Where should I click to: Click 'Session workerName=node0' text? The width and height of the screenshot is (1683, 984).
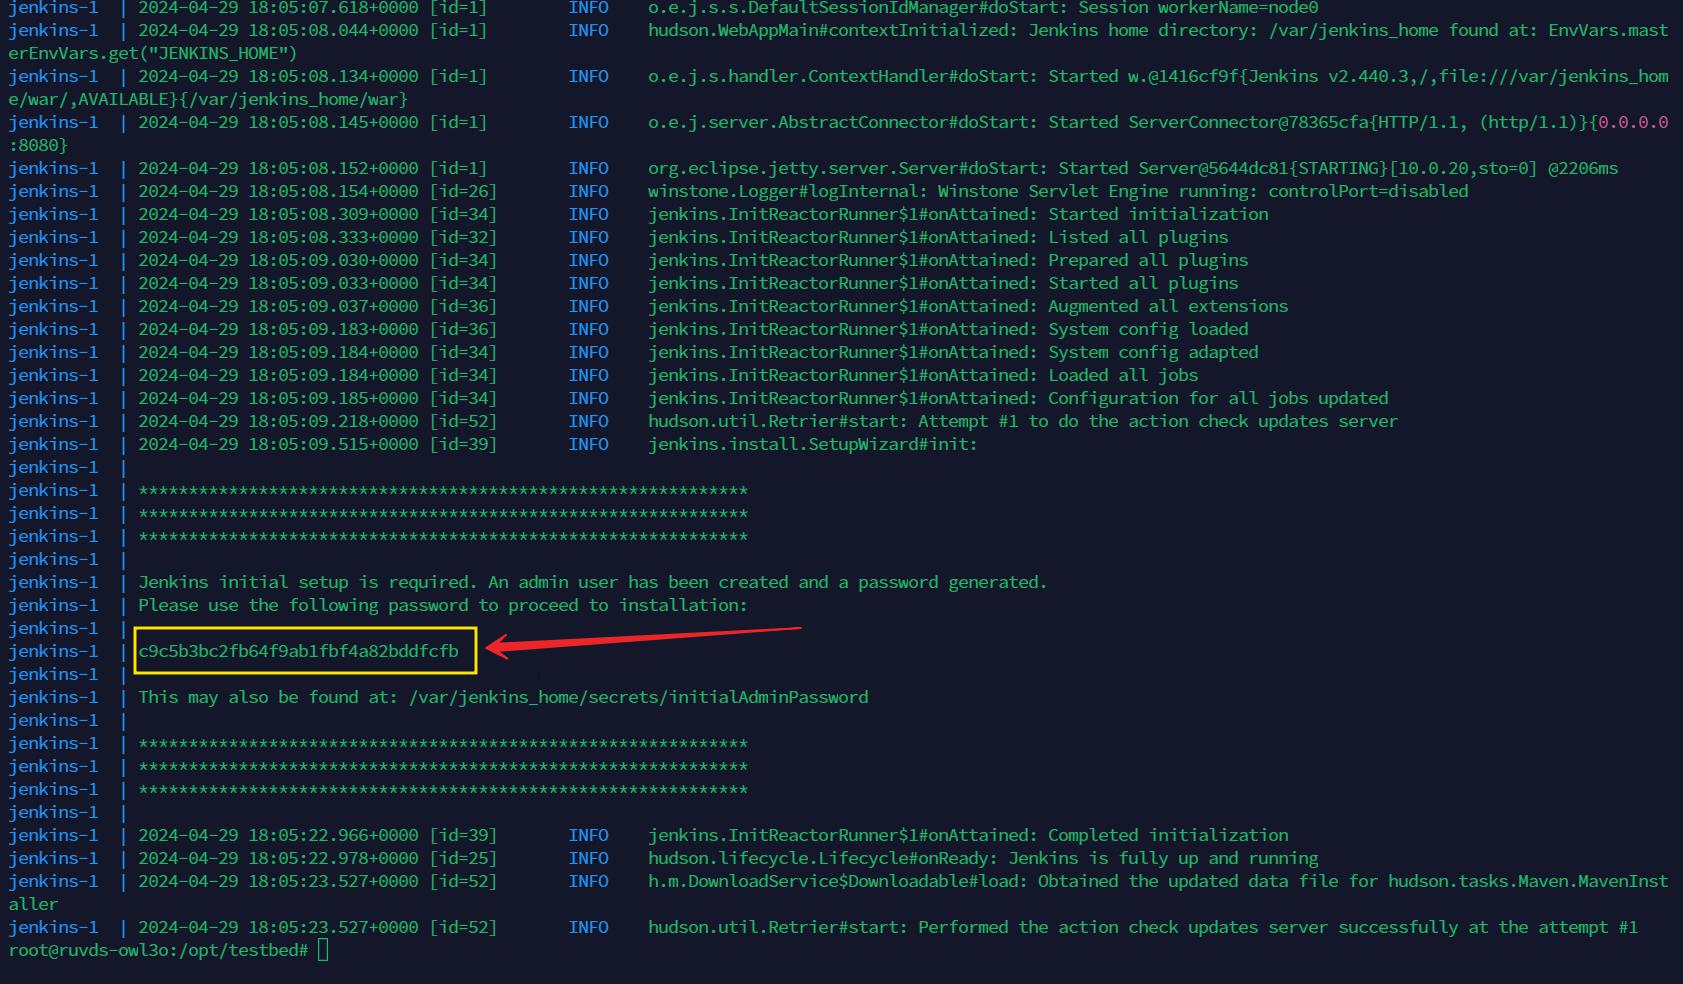[x=1198, y=8]
